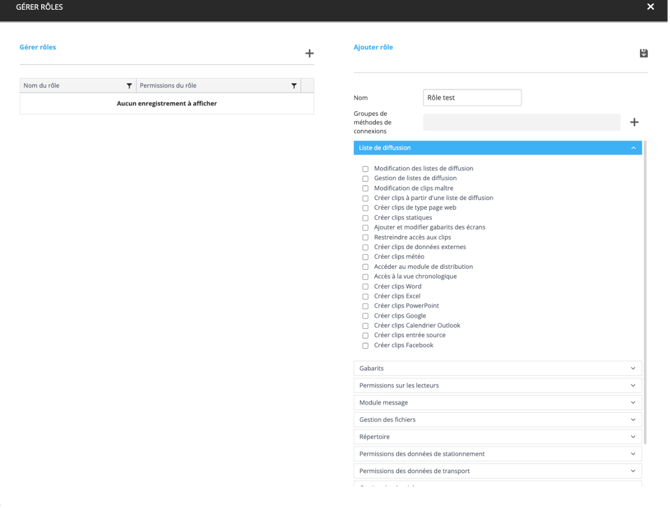Check Modification des listes de diffusion
This screenshot has width=670, height=508.
tap(365, 169)
